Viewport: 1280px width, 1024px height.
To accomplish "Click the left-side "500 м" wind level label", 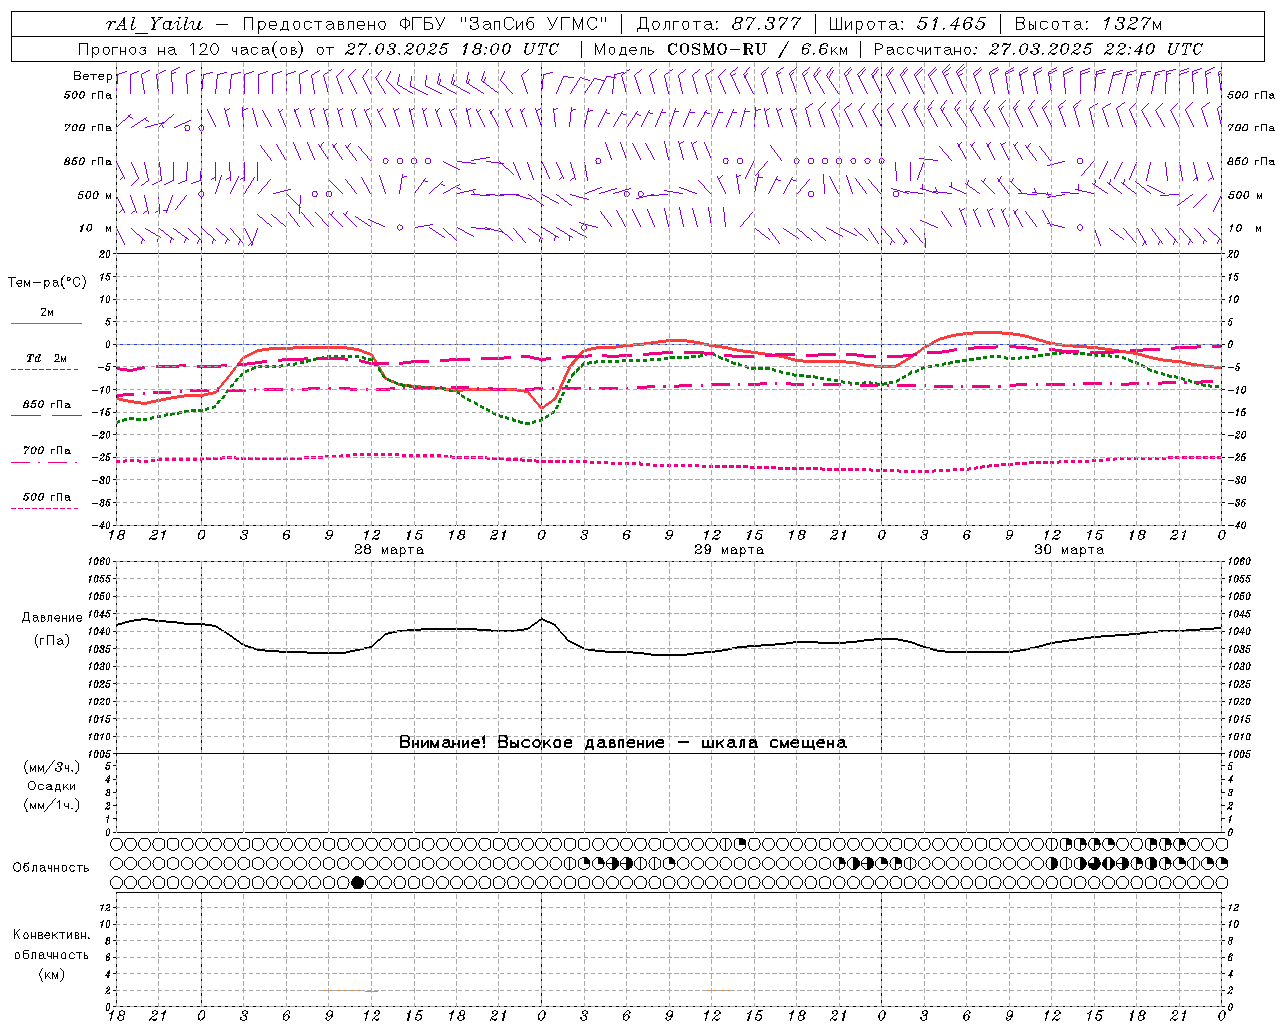I will coord(95,195).
